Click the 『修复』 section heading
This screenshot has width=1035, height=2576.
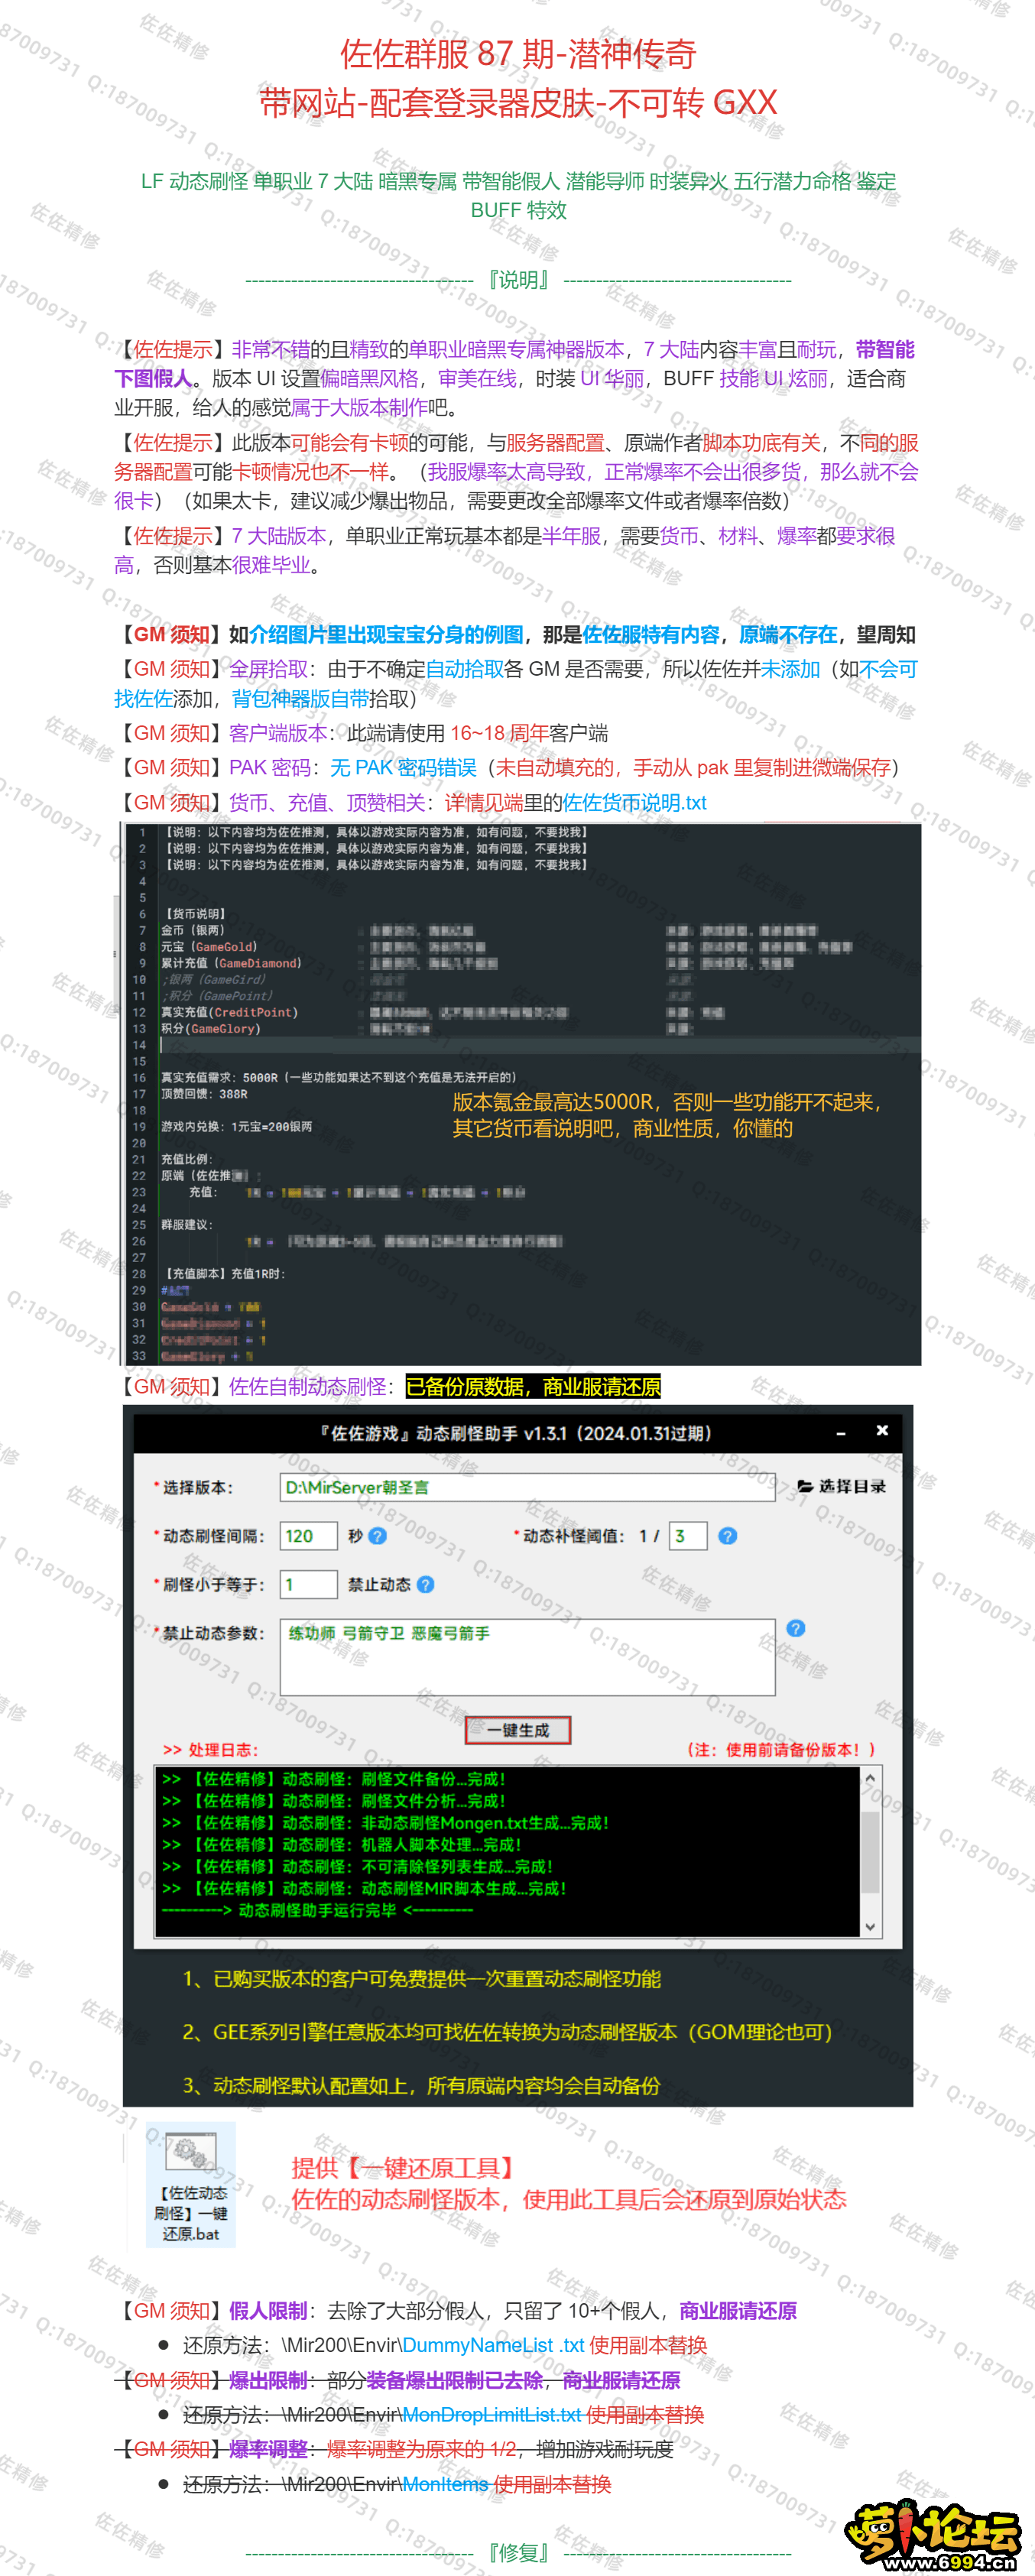[x=518, y=2553]
